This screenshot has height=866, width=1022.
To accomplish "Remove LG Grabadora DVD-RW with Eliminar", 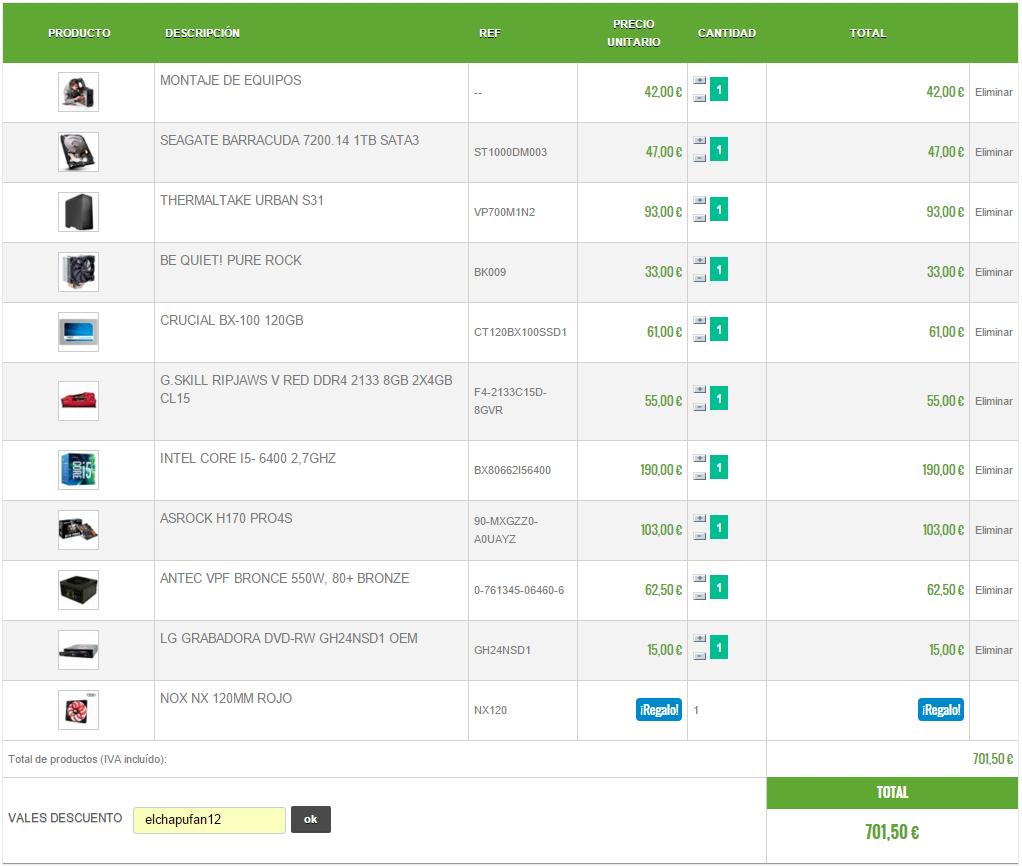I will point(993,650).
